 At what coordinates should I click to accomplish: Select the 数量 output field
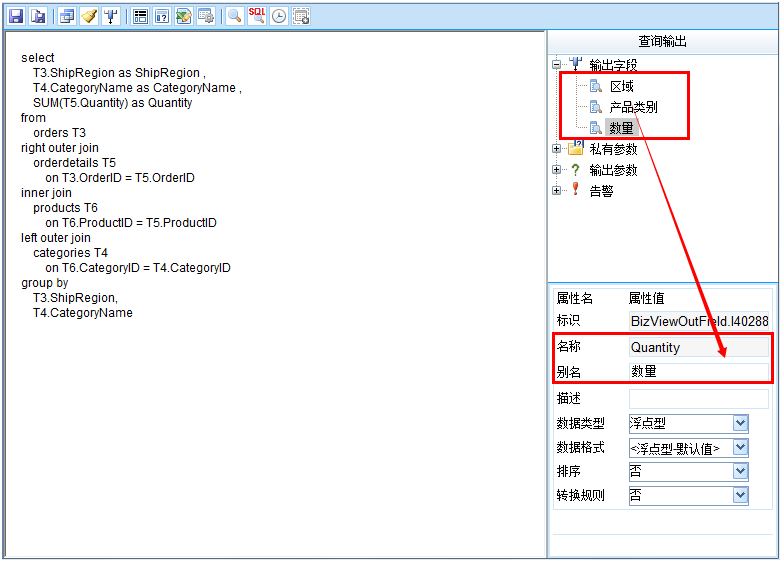click(621, 128)
